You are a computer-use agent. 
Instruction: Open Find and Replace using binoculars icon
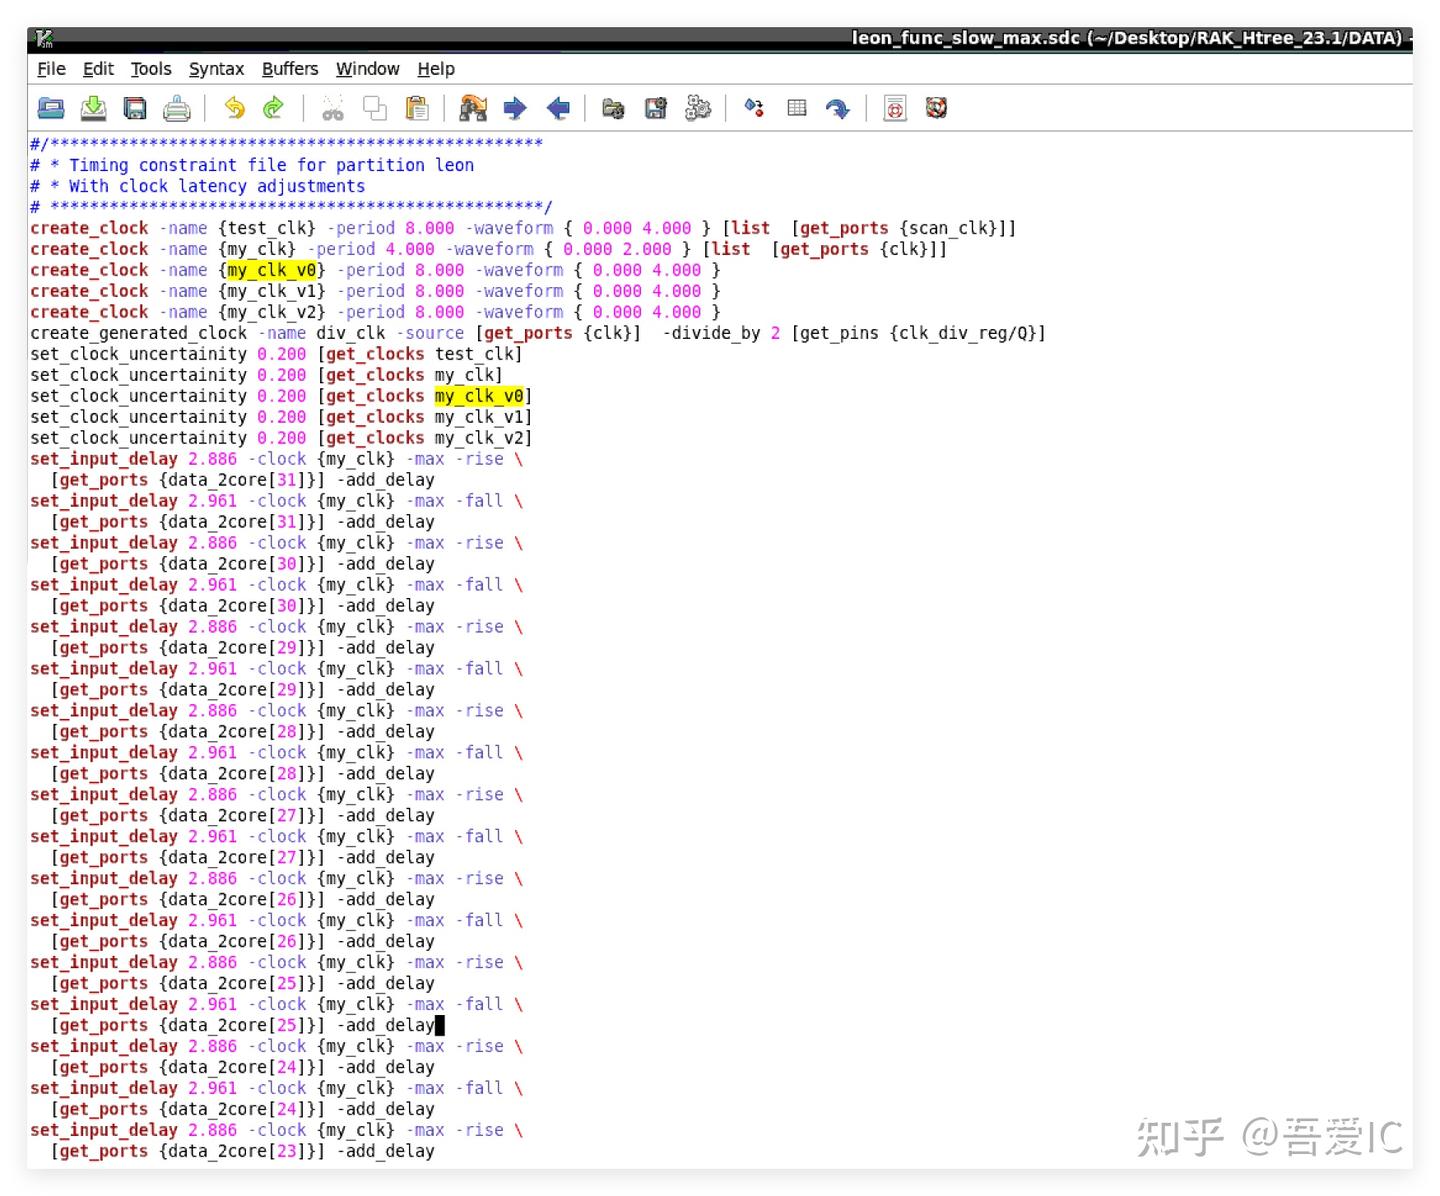coord(473,108)
